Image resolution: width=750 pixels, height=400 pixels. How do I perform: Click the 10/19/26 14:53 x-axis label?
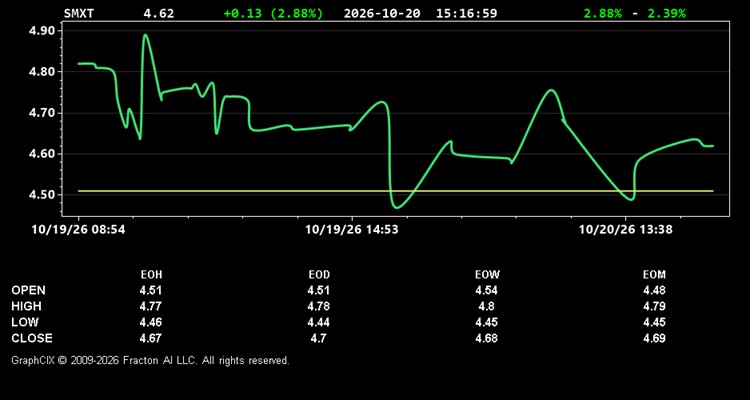pyautogui.click(x=352, y=230)
